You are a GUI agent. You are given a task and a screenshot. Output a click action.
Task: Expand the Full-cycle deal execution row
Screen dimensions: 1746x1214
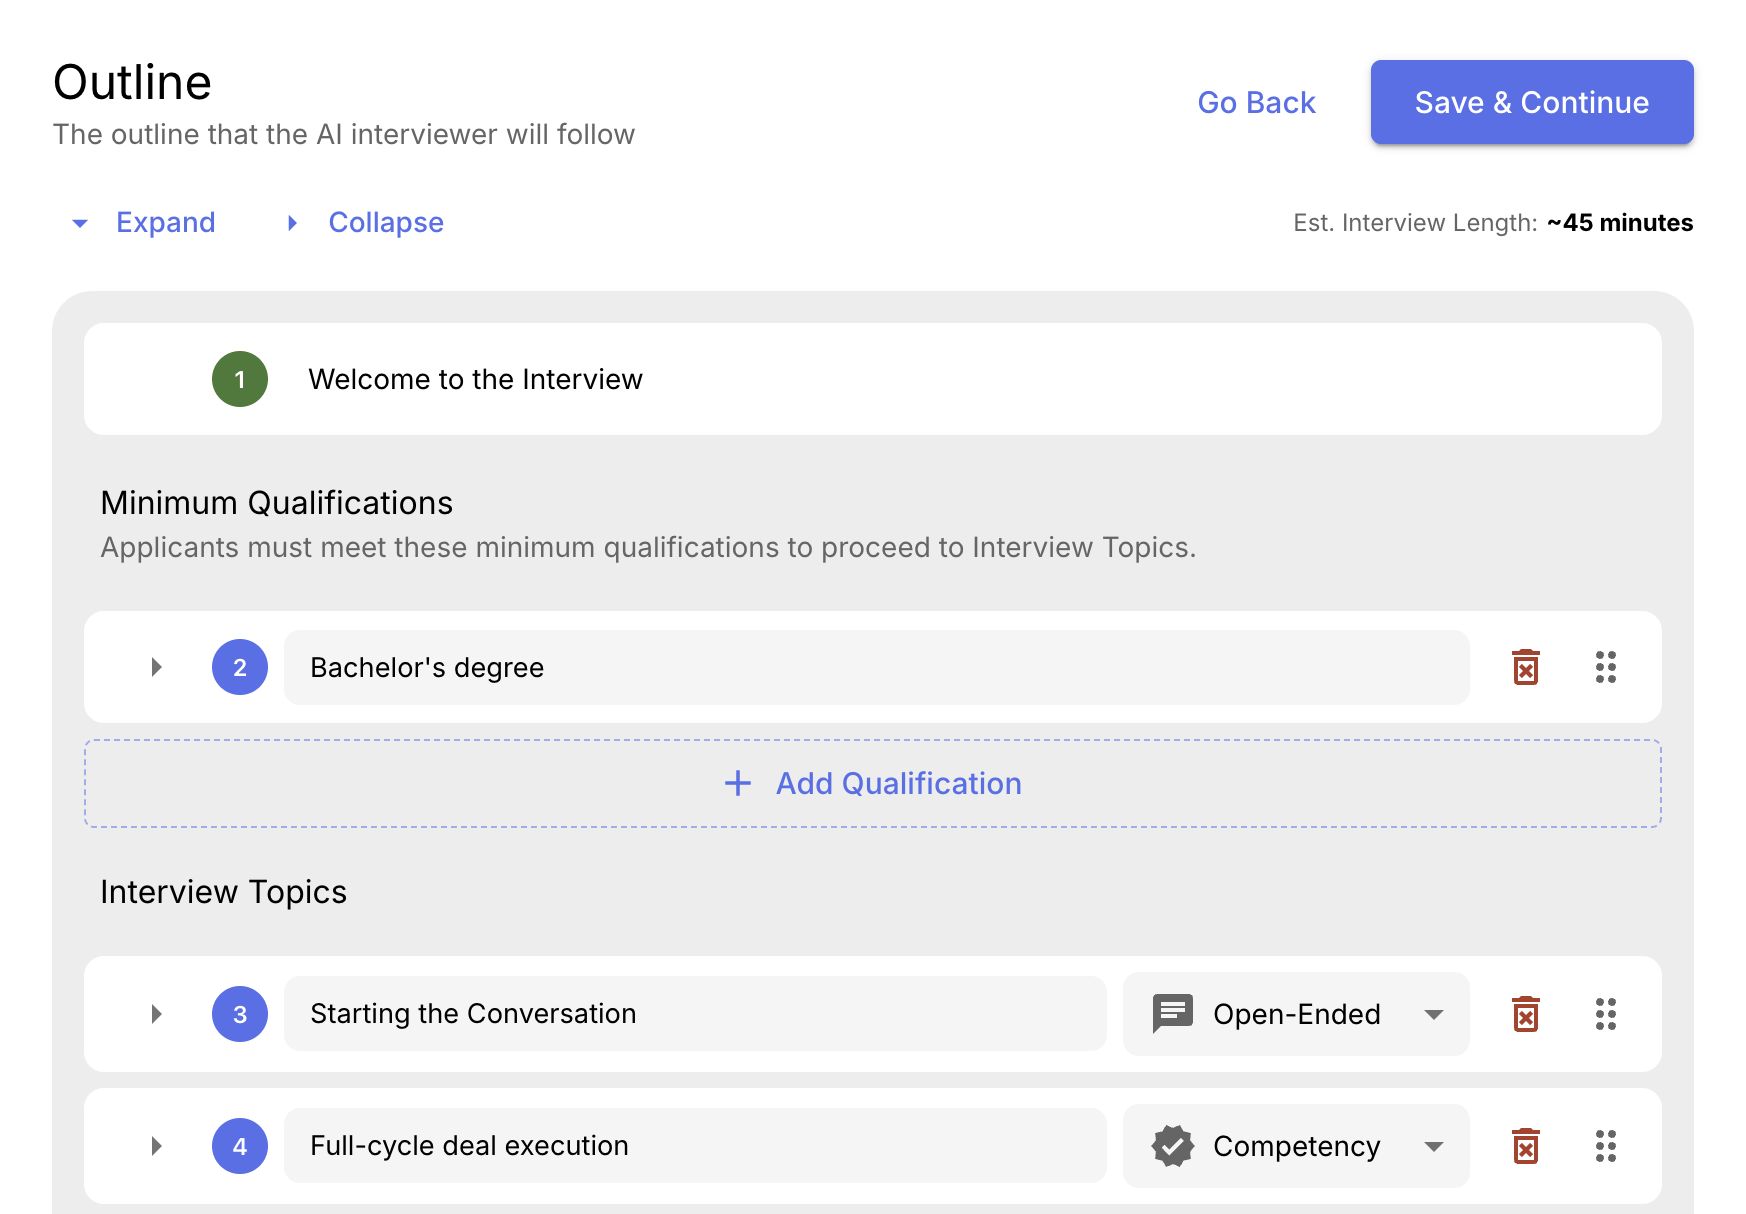pos(156,1146)
